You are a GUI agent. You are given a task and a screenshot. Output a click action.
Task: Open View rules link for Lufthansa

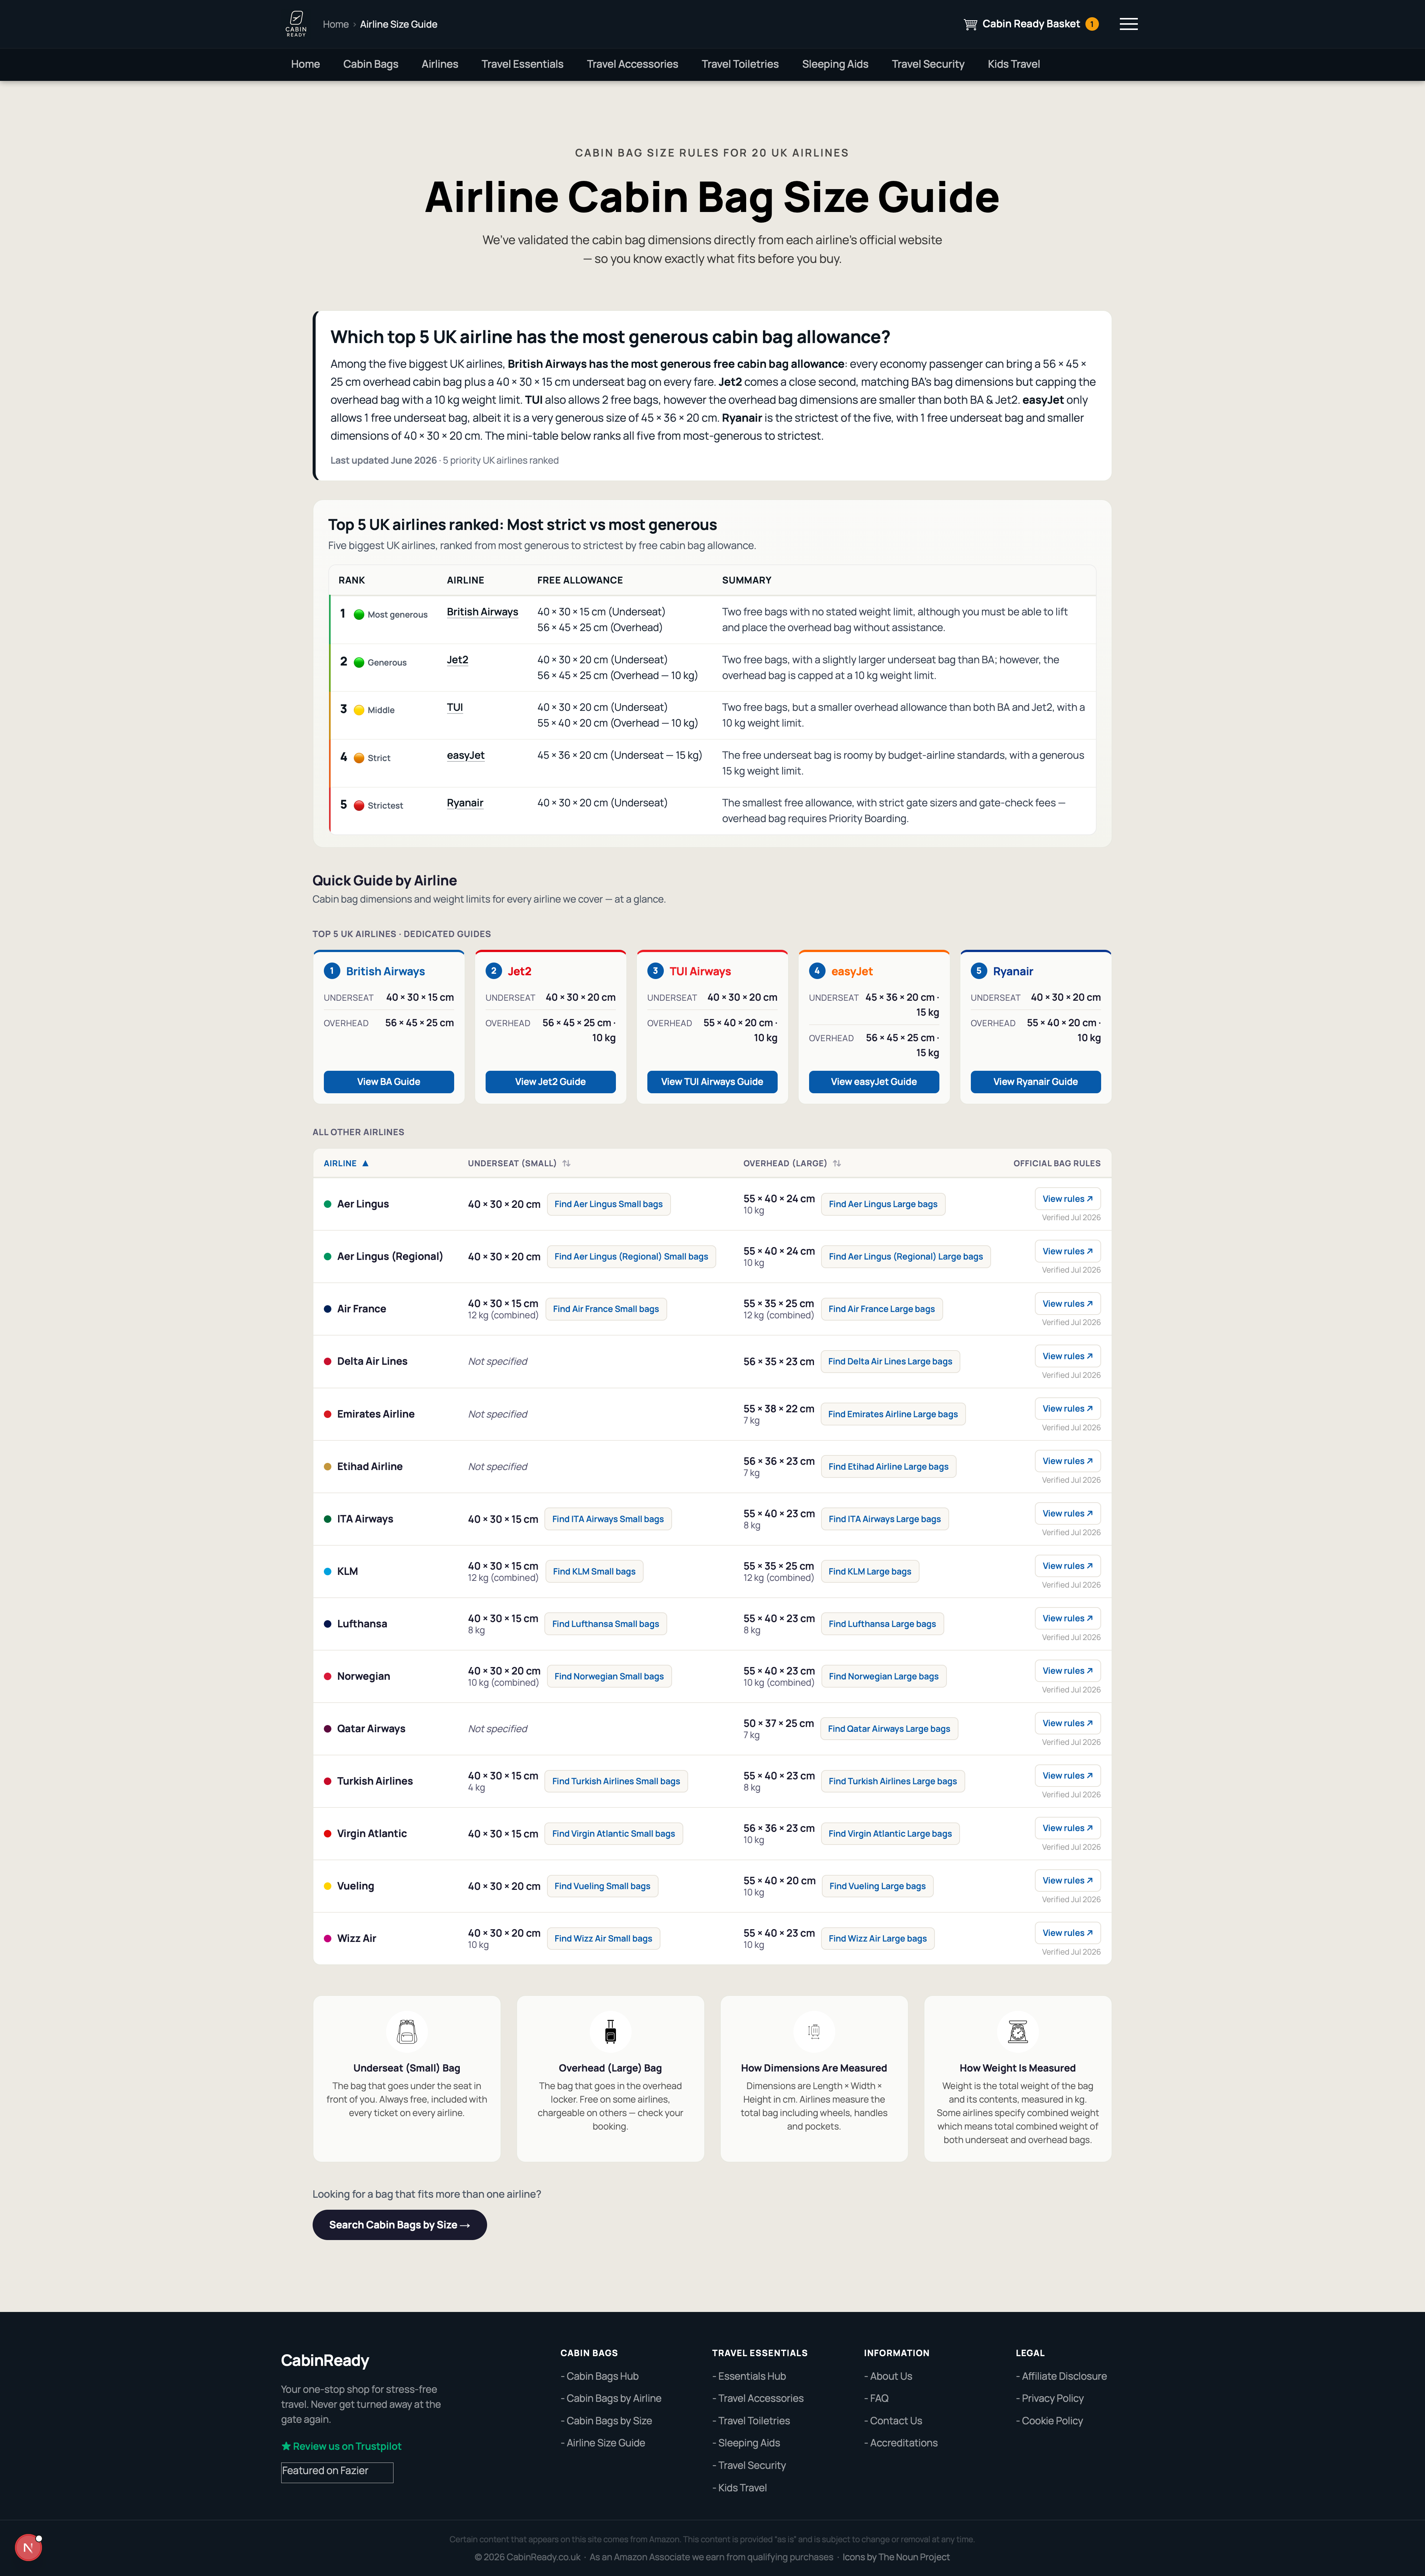(x=1067, y=1618)
